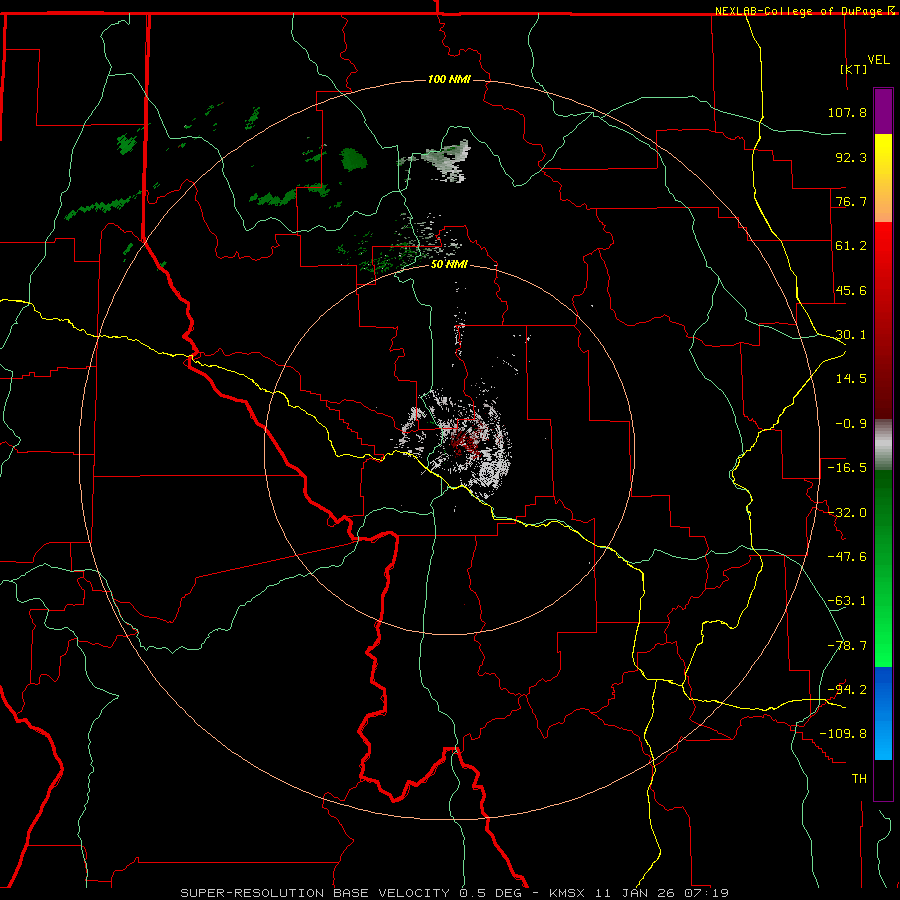Image resolution: width=900 pixels, height=900 pixels.
Task: Select the -109.8 scale value
Action: [x=843, y=734]
